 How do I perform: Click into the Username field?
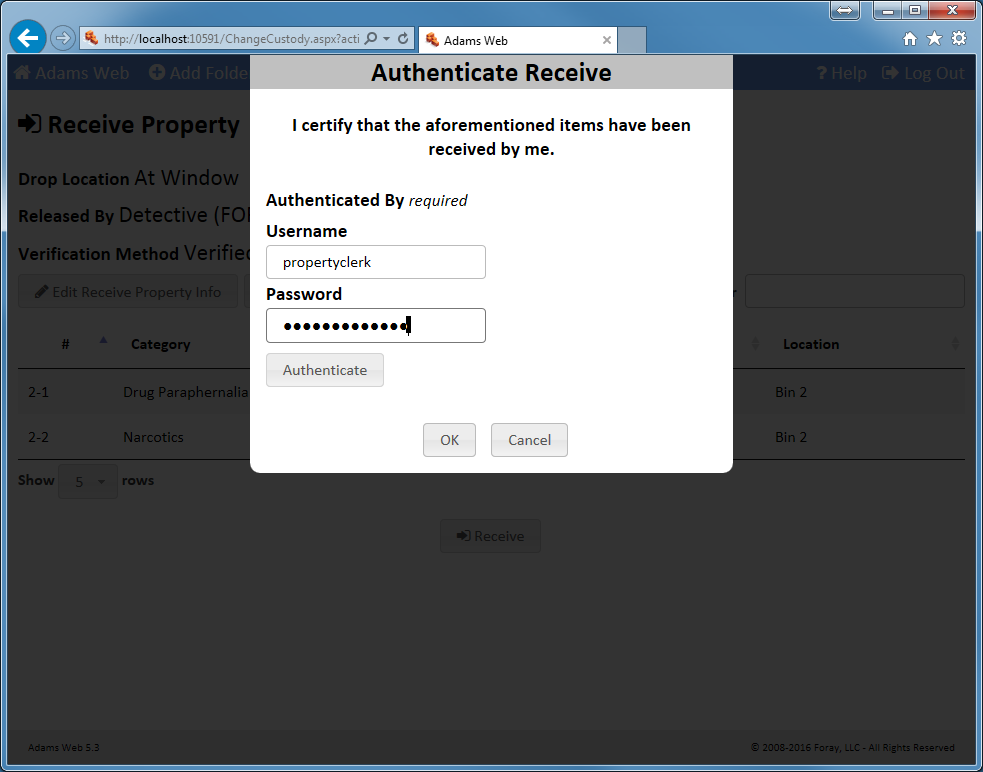click(x=376, y=262)
